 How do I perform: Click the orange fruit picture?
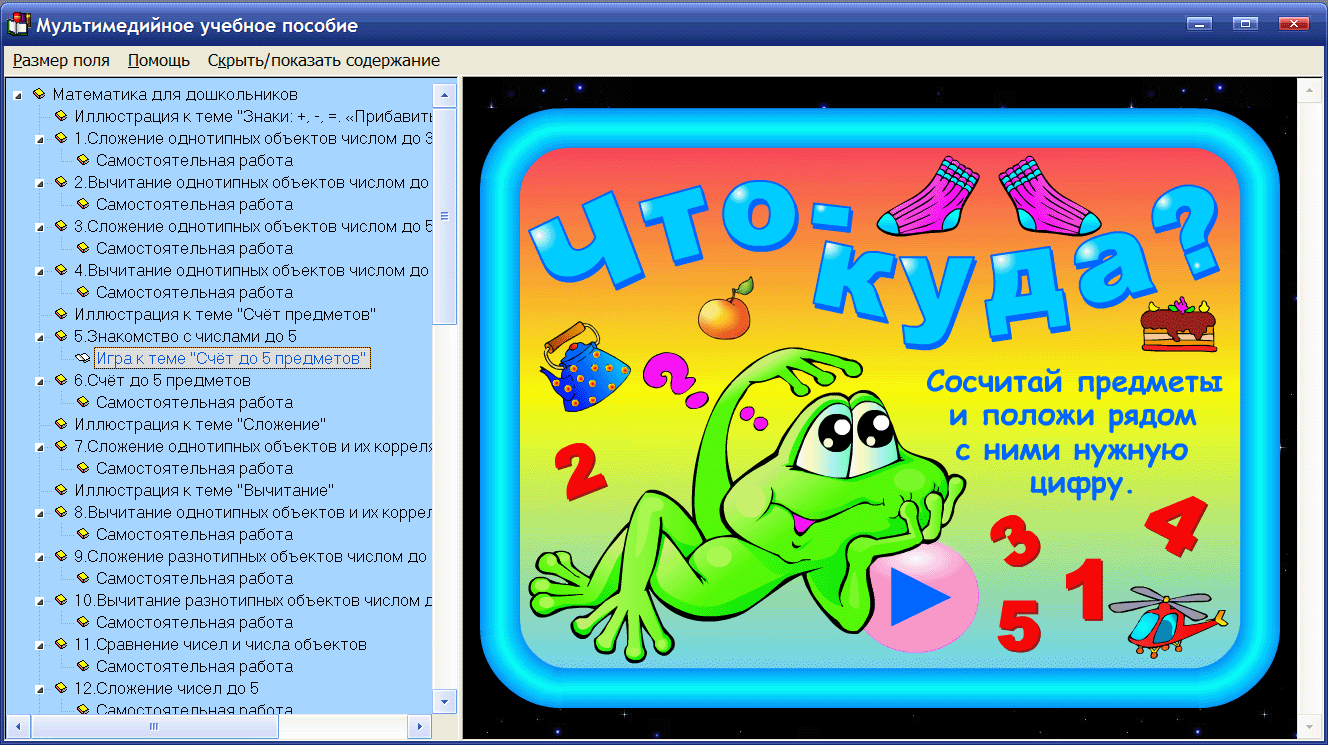[x=725, y=313]
